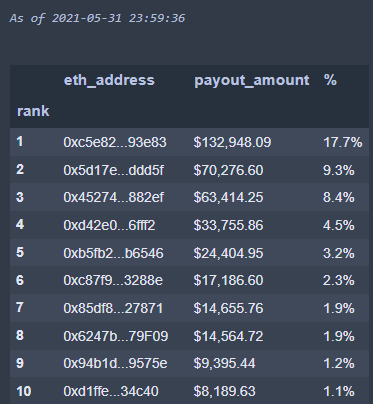The image size is (373, 404).
Task: Click the 17.7% percentage cell
Action: coord(343,142)
